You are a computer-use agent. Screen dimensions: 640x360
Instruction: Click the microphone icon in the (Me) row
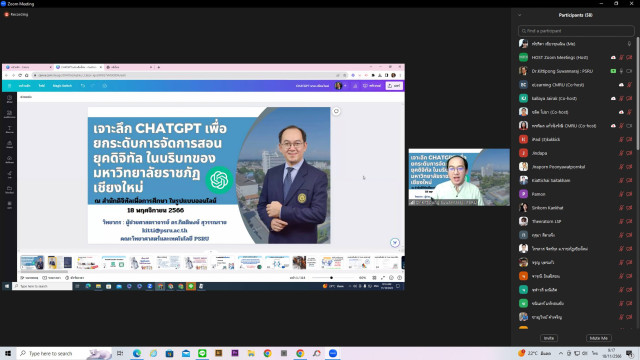(x=629, y=44)
